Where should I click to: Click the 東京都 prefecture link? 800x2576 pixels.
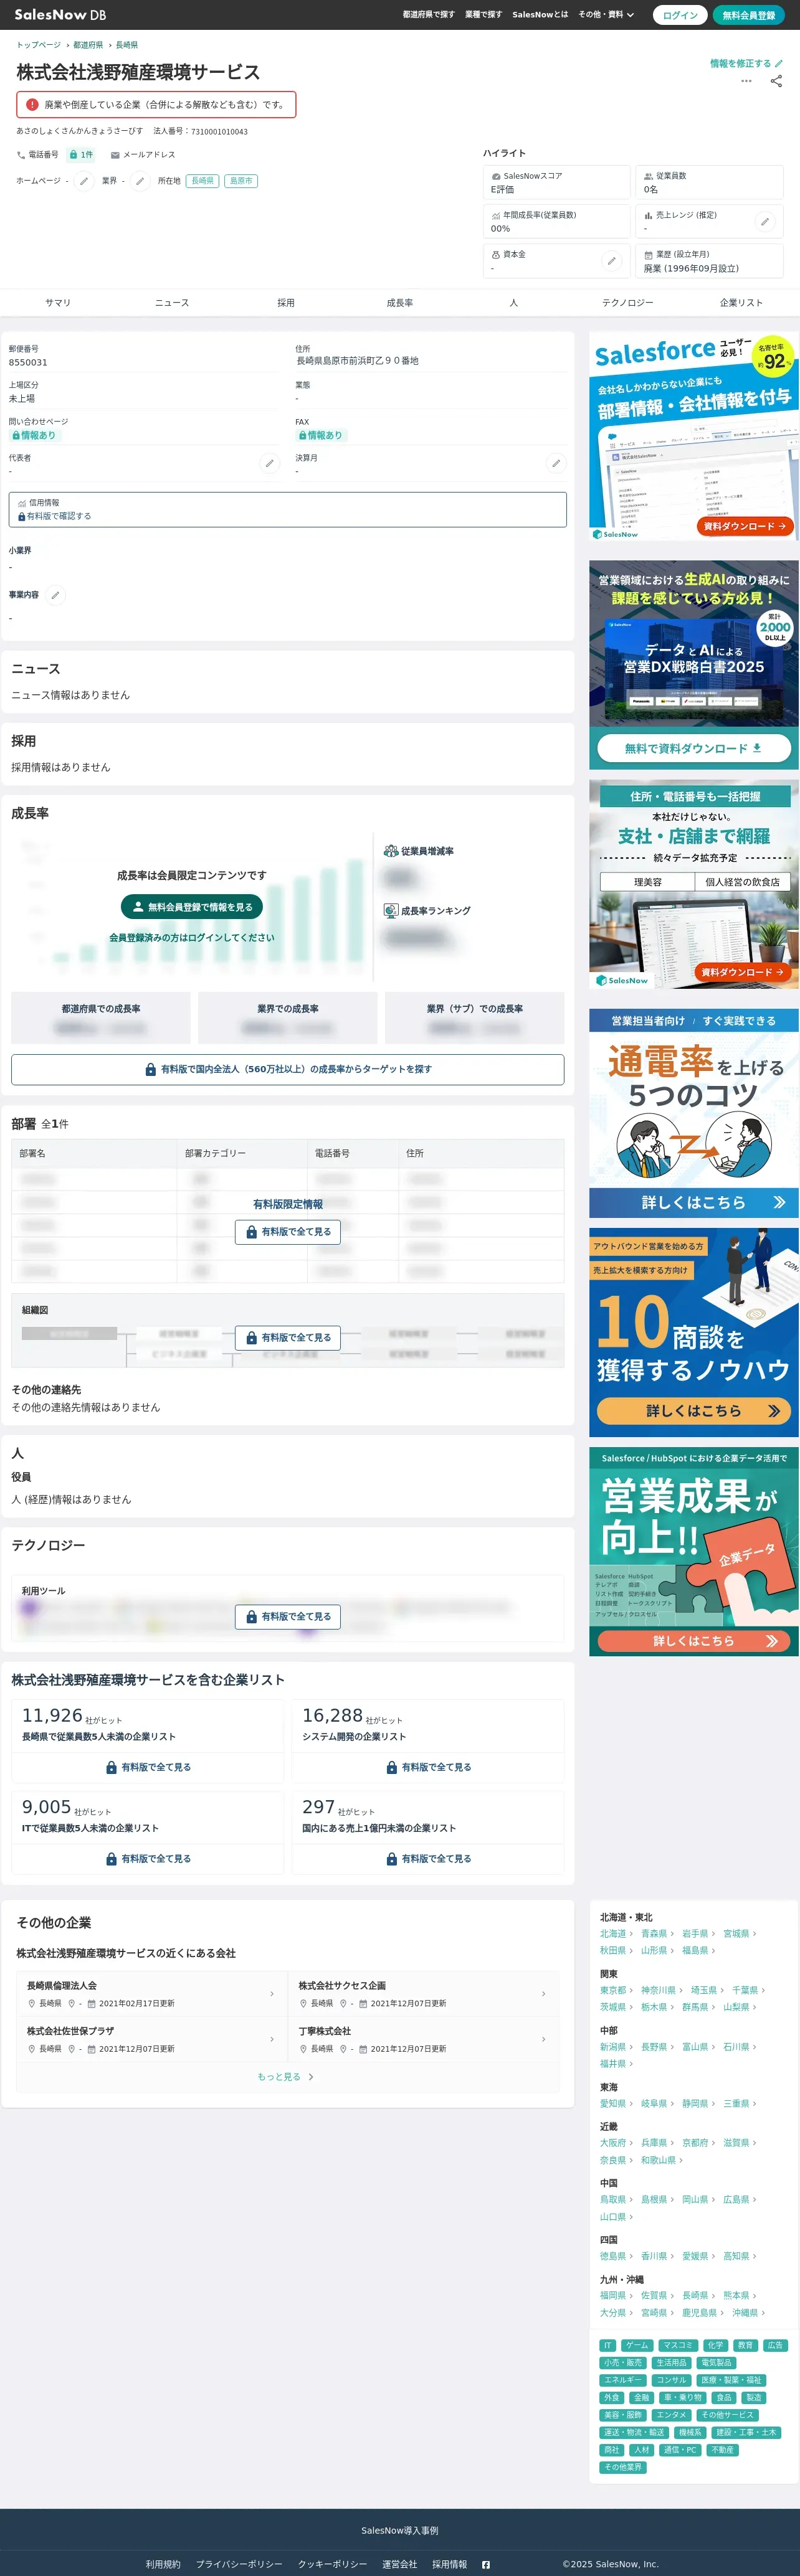[x=613, y=1991]
